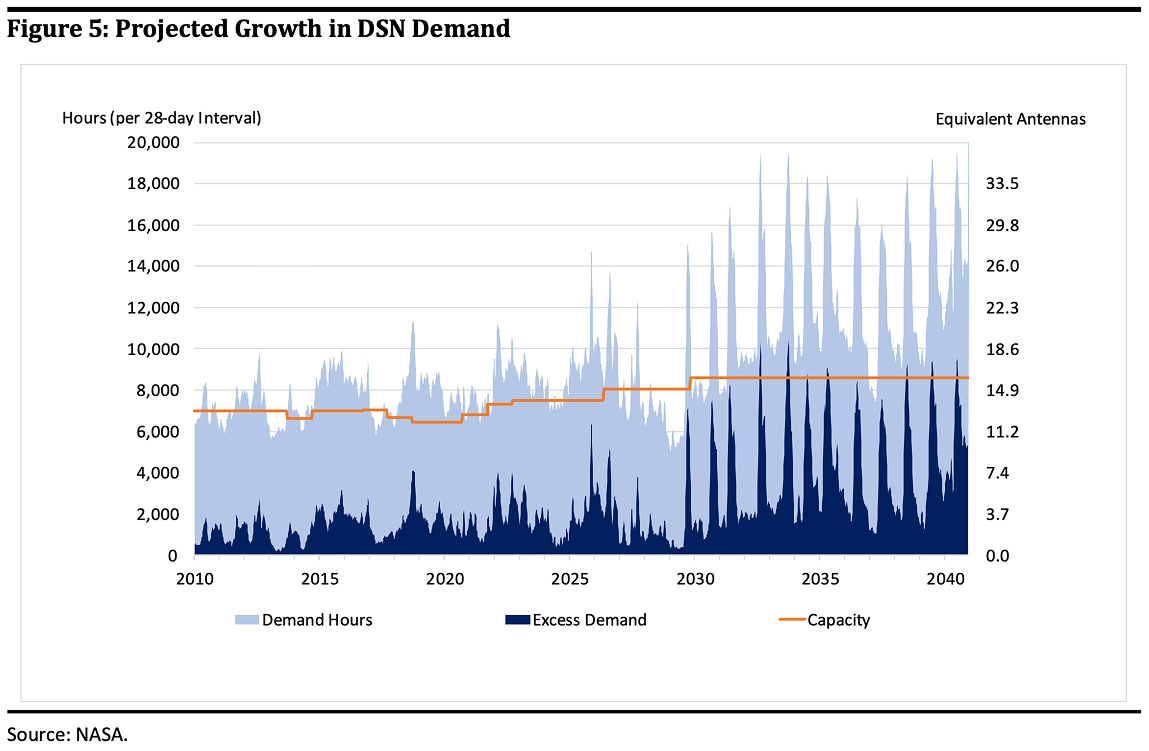
Task: Click the 'Hours (per 28-day Interval)' axis title
Action: 162,118
